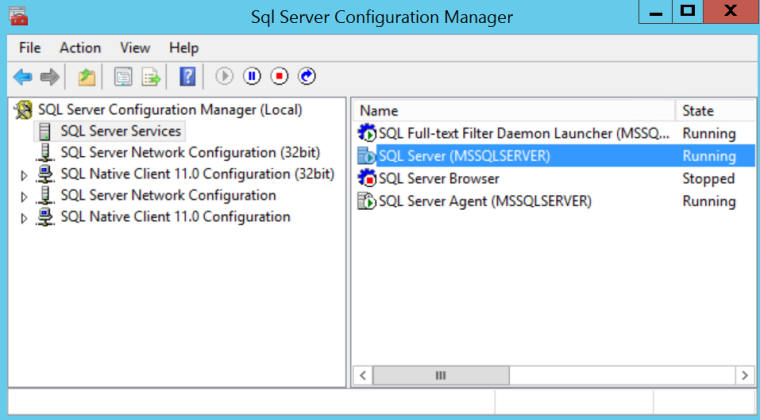Click the horizontal scrollbar thumb
This screenshot has height=420, width=760.
[441, 375]
